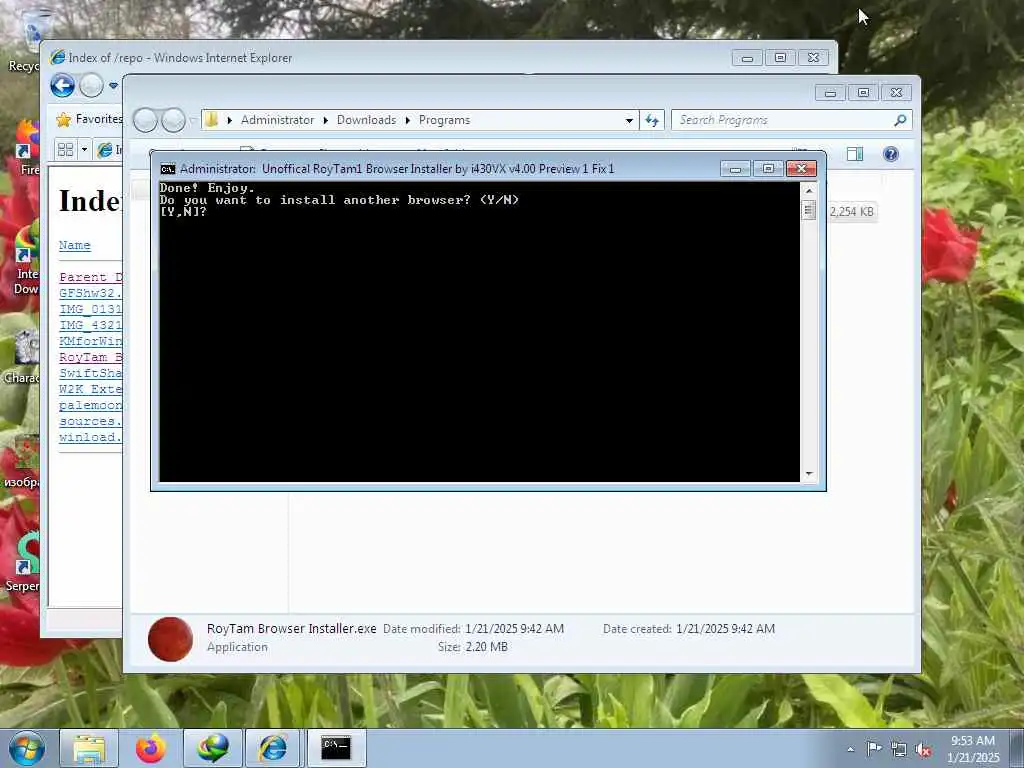Expand the arrow after Administrator breadcrumb
The width and height of the screenshot is (1024, 768).
click(x=325, y=120)
